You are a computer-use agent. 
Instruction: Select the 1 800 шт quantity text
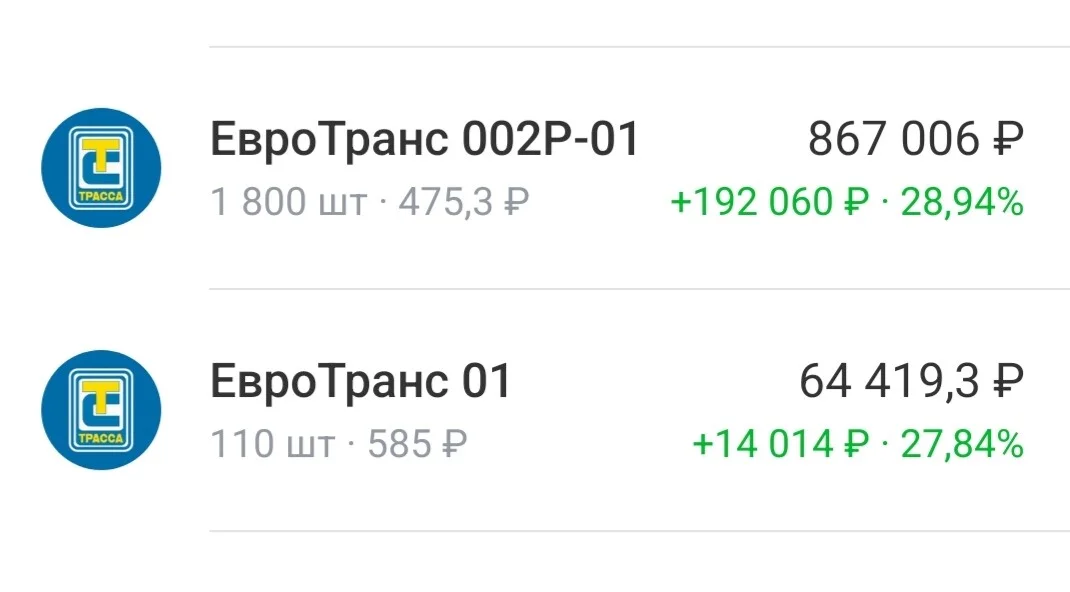coord(289,203)
